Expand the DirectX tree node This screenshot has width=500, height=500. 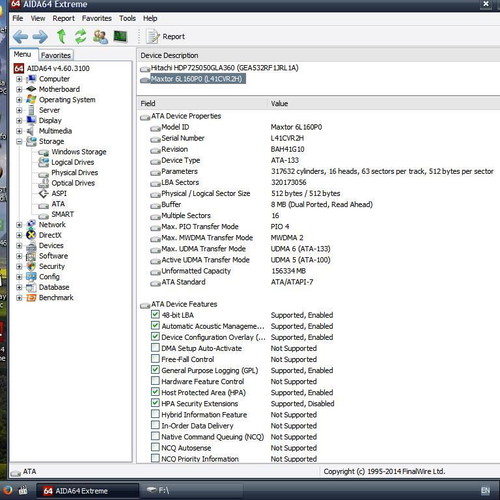click(x=19, y=235)
